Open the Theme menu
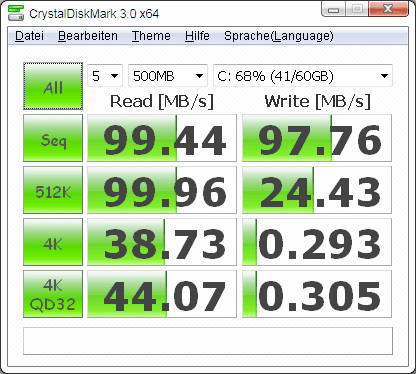 click(151, 36)
